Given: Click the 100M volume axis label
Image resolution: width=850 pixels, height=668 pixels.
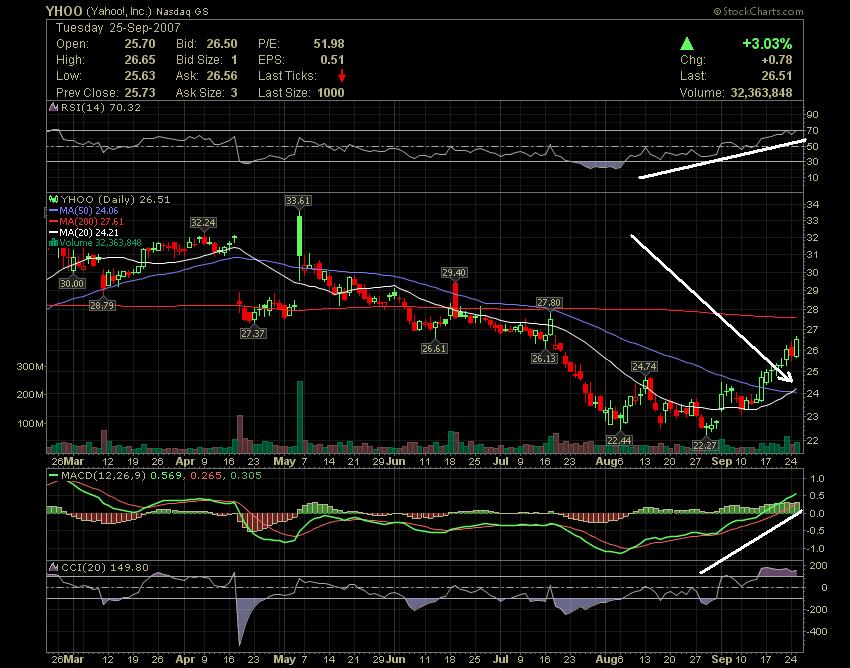Looking at the screenshot, I should [30, 423].
